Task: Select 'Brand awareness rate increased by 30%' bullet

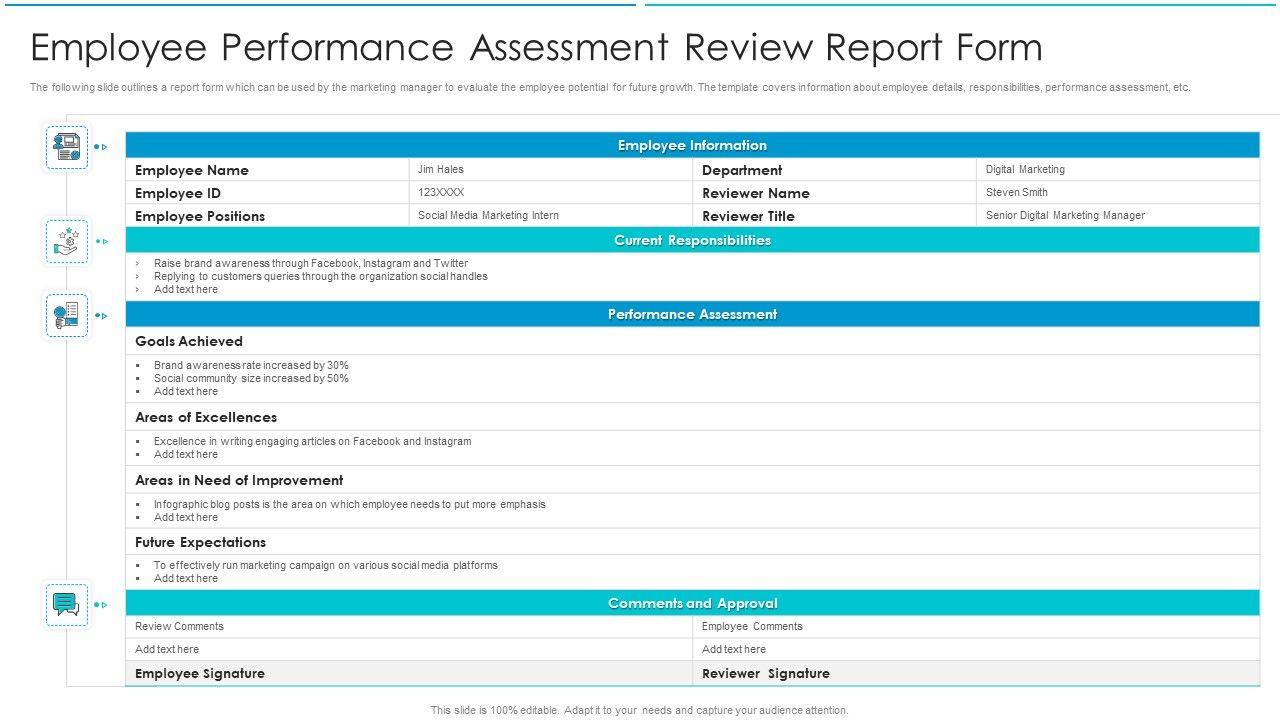Action: [x=251, y=365]
